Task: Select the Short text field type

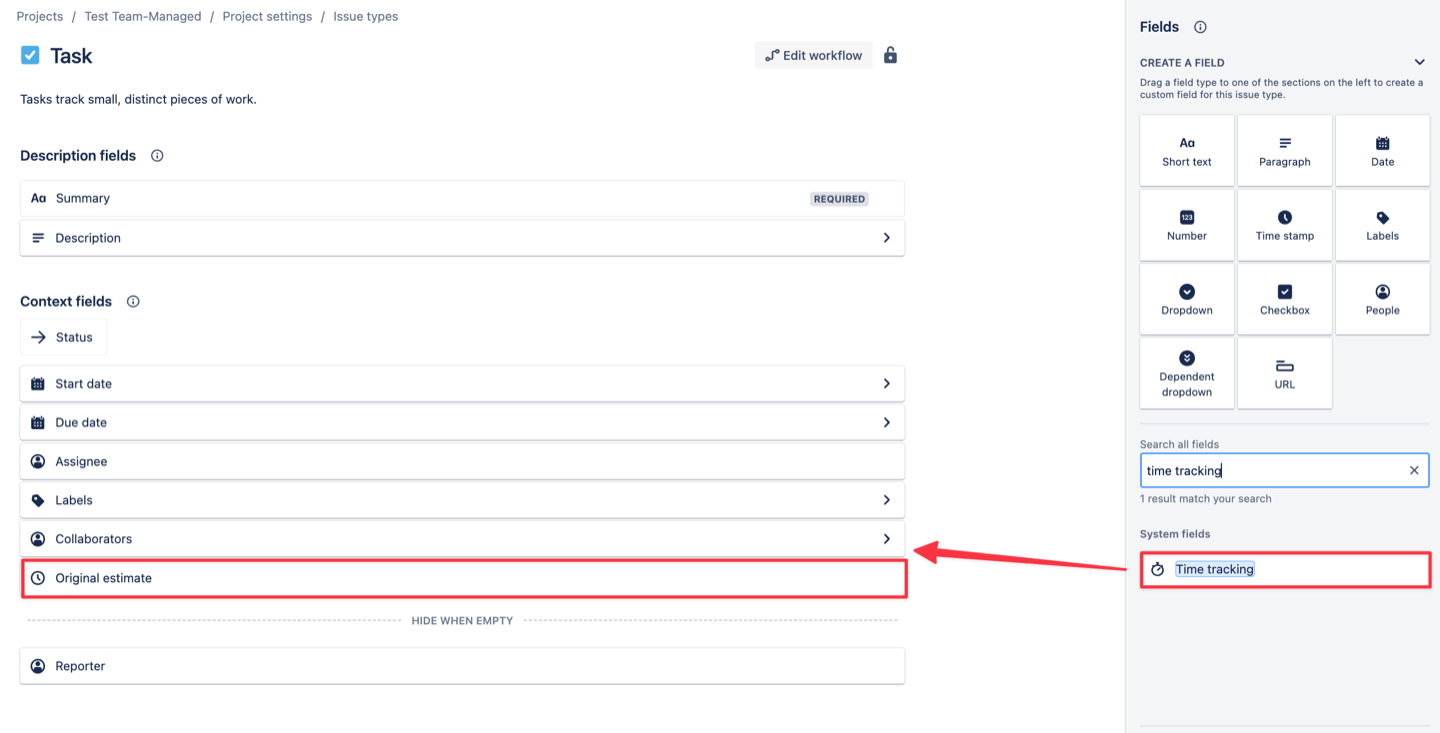Action: (1186, 149)
